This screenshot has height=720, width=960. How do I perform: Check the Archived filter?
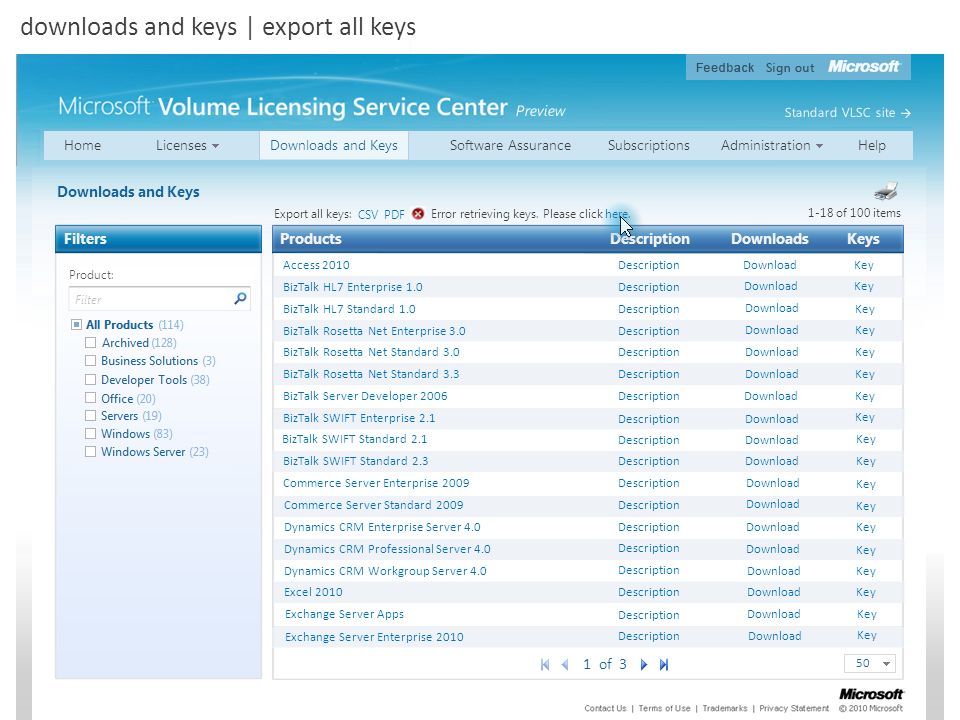tap(91, 342)
